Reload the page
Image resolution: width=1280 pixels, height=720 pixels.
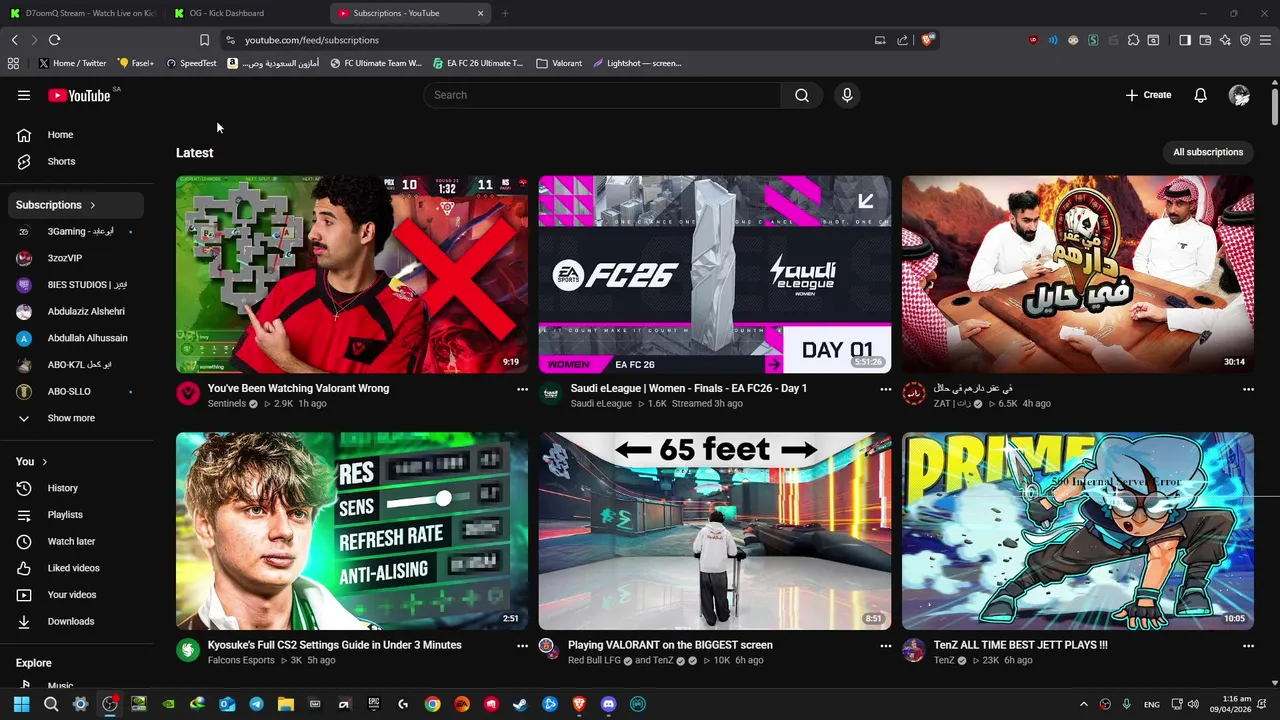54,40
